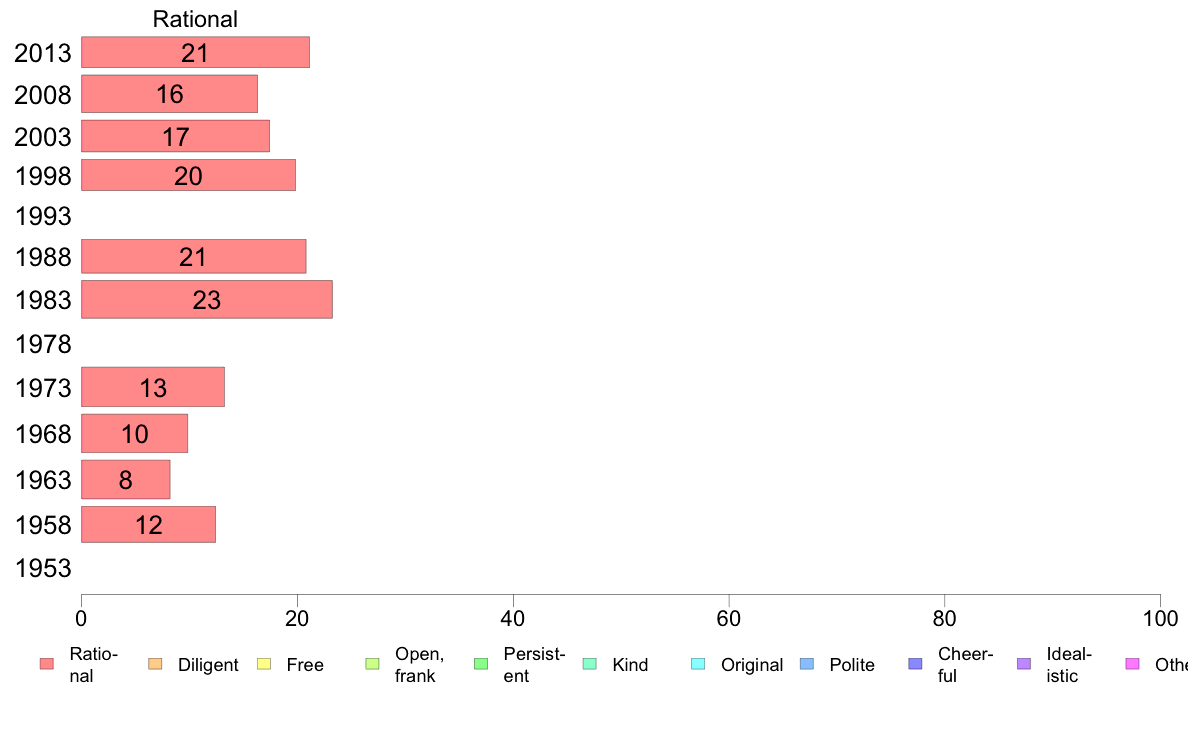Click the Cheerful legend swatch
1188x736 pixels.
coord(915,664)
